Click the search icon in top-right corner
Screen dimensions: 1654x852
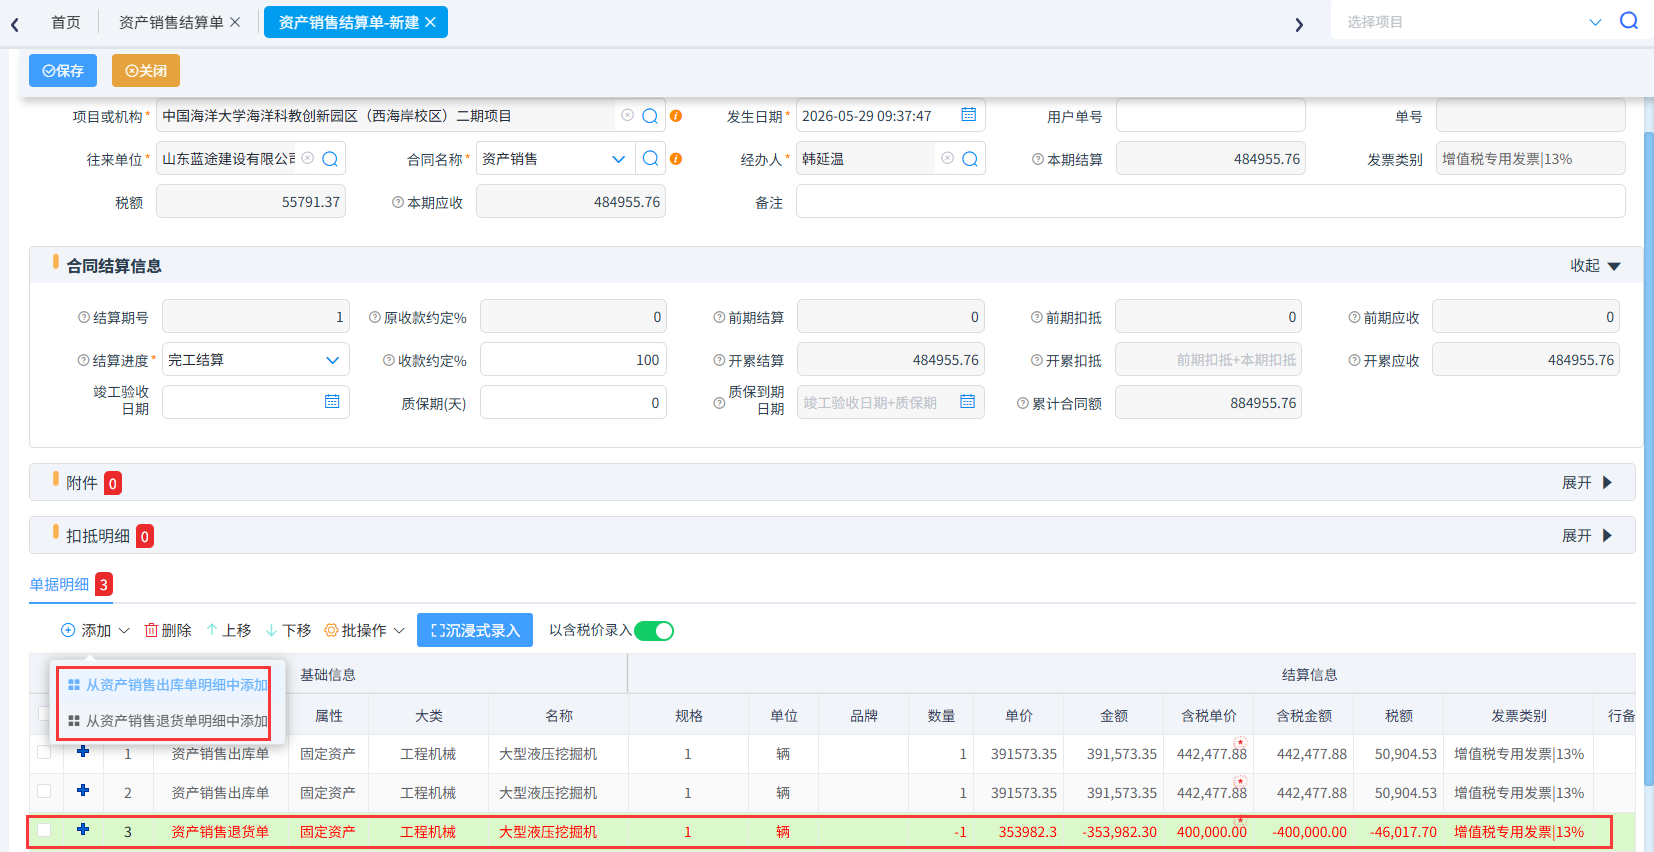(x=1629, y=21)
